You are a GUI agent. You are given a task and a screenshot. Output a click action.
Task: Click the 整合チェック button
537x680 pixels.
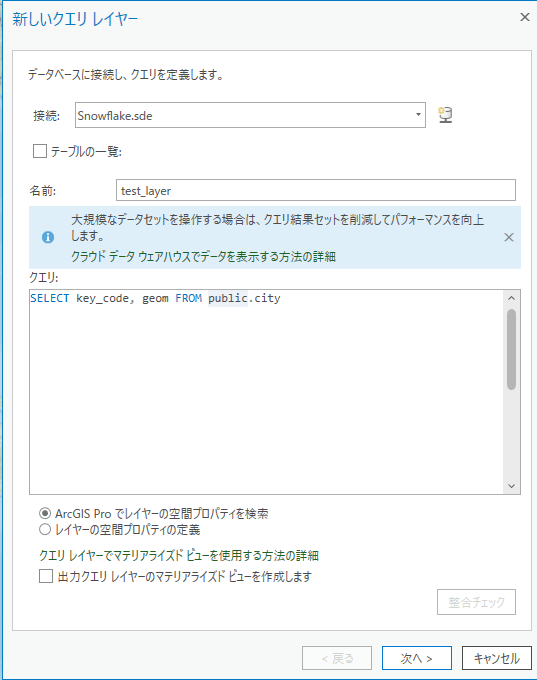(476, 602)
